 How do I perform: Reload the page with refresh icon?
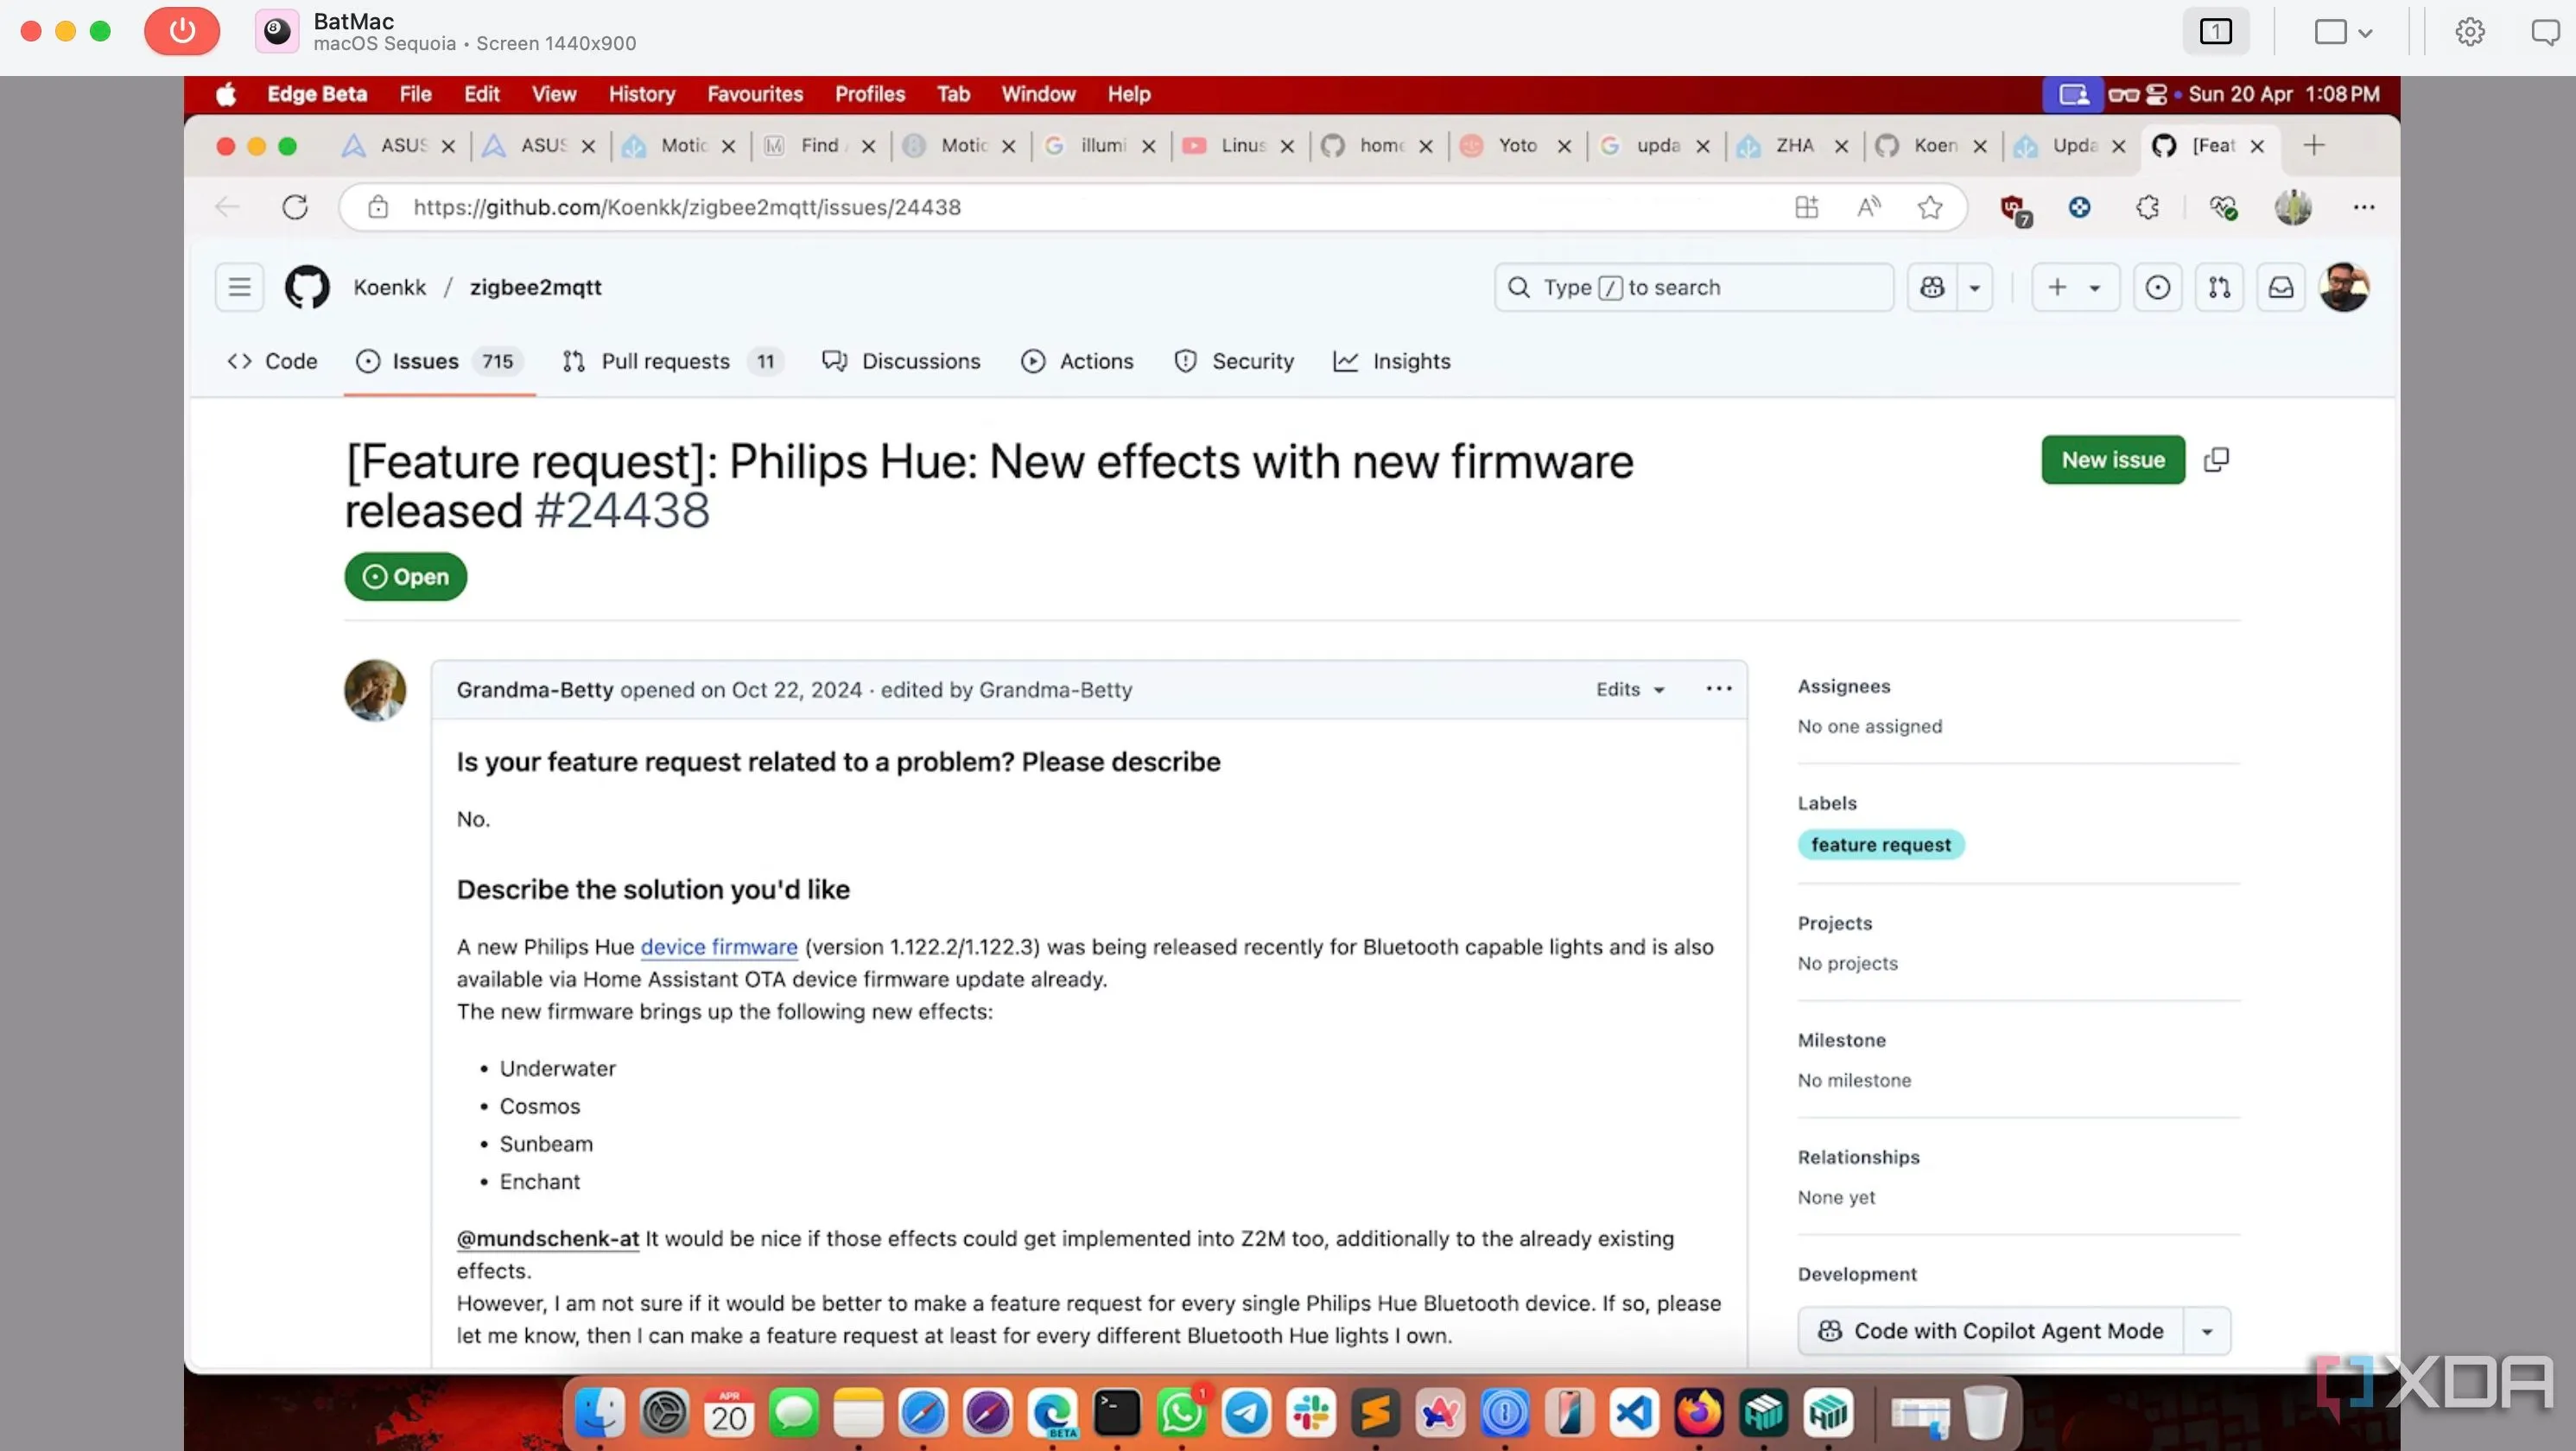coord(295,207)
